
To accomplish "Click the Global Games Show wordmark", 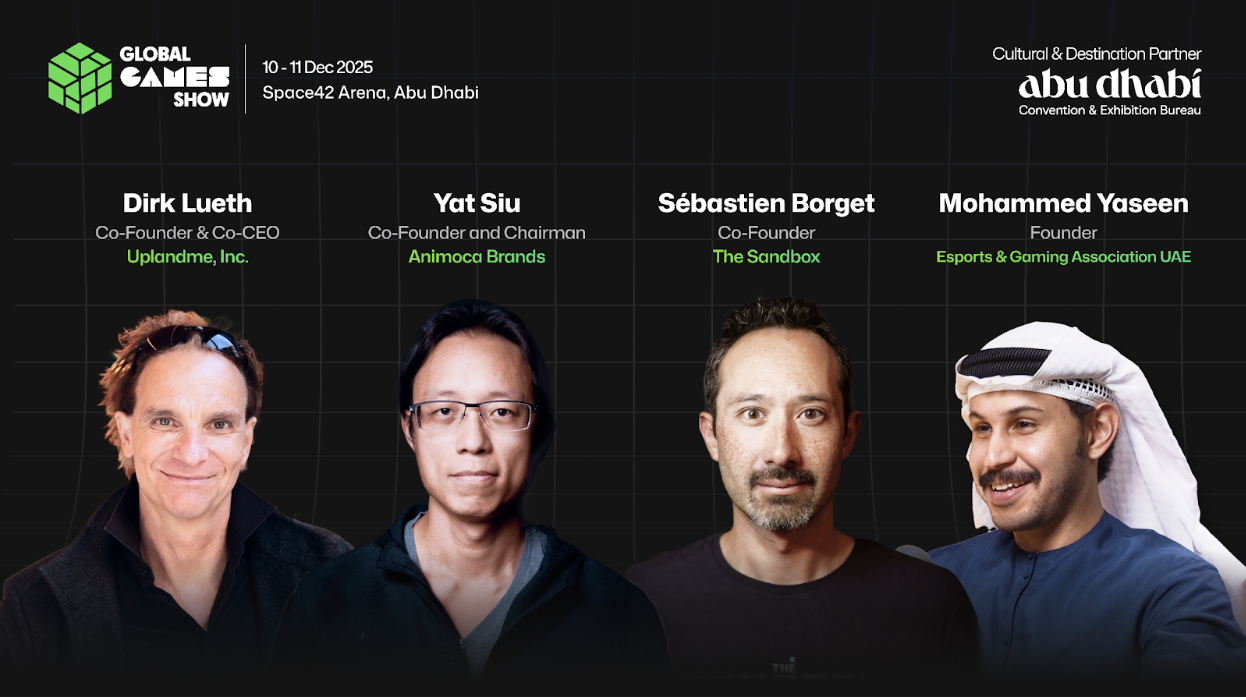I will (175, 77).
